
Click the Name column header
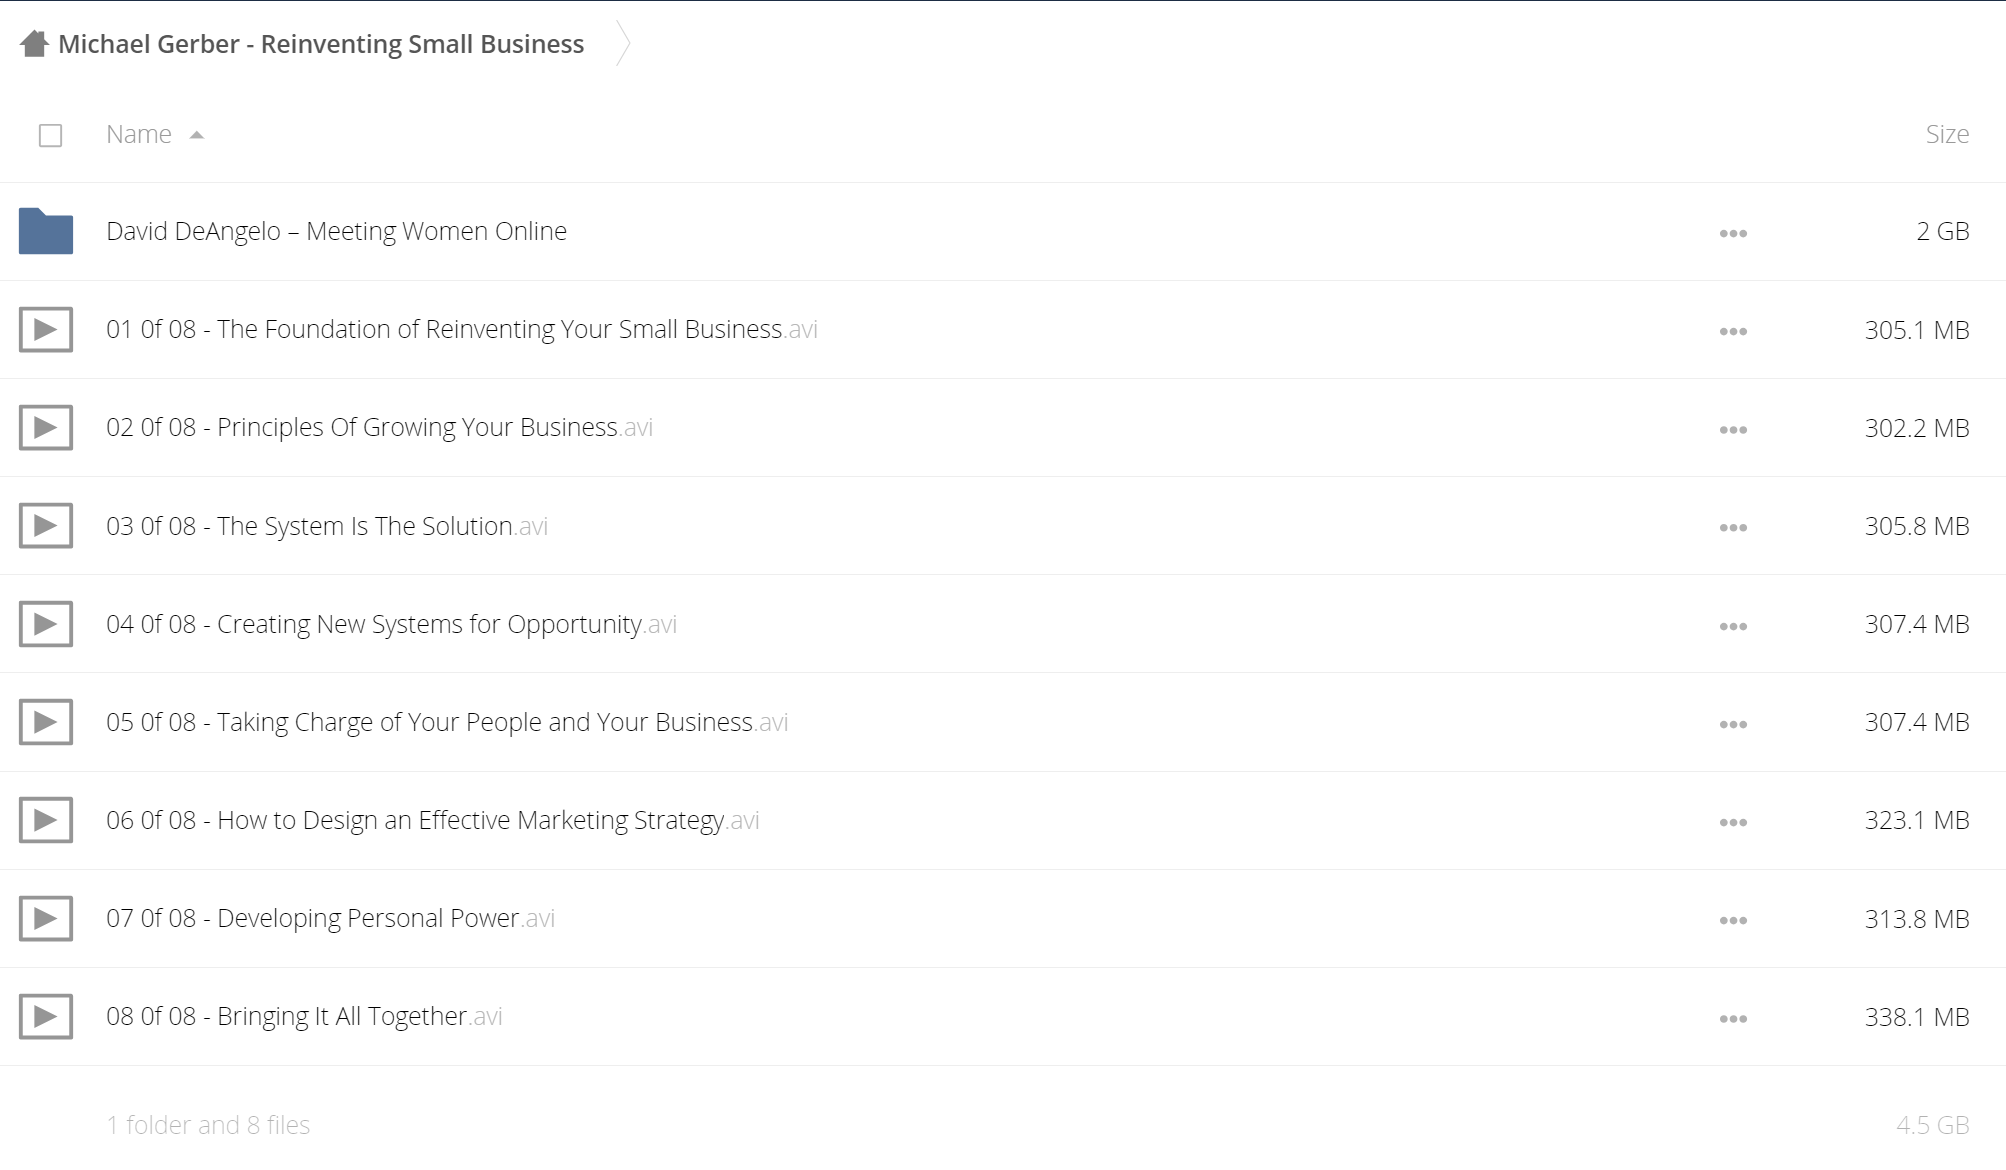tap(139, 134)
